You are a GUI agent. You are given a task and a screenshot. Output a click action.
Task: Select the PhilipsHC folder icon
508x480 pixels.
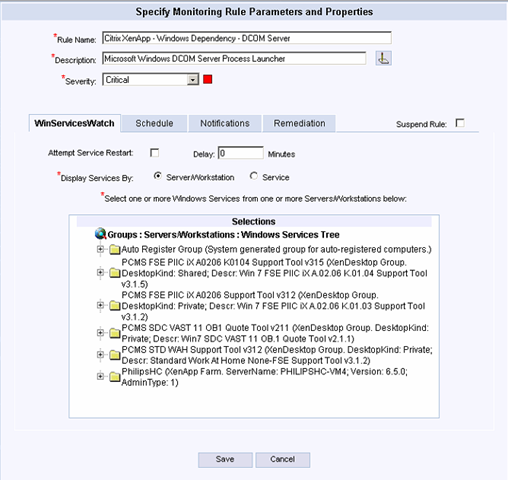coord(115,377)
